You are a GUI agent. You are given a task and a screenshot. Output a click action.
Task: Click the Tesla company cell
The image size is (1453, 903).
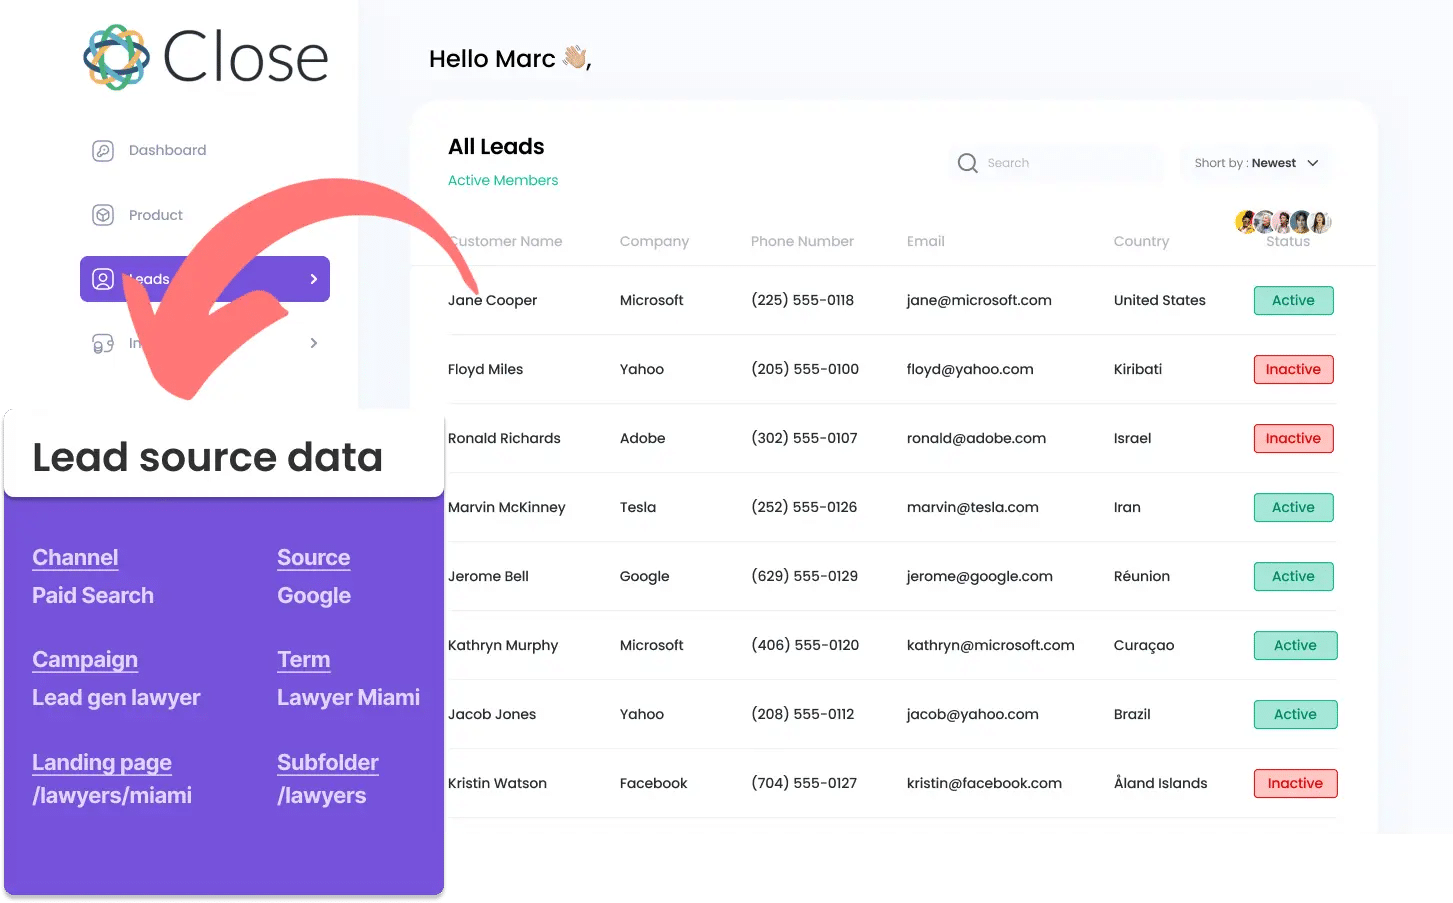click(638, 507)
